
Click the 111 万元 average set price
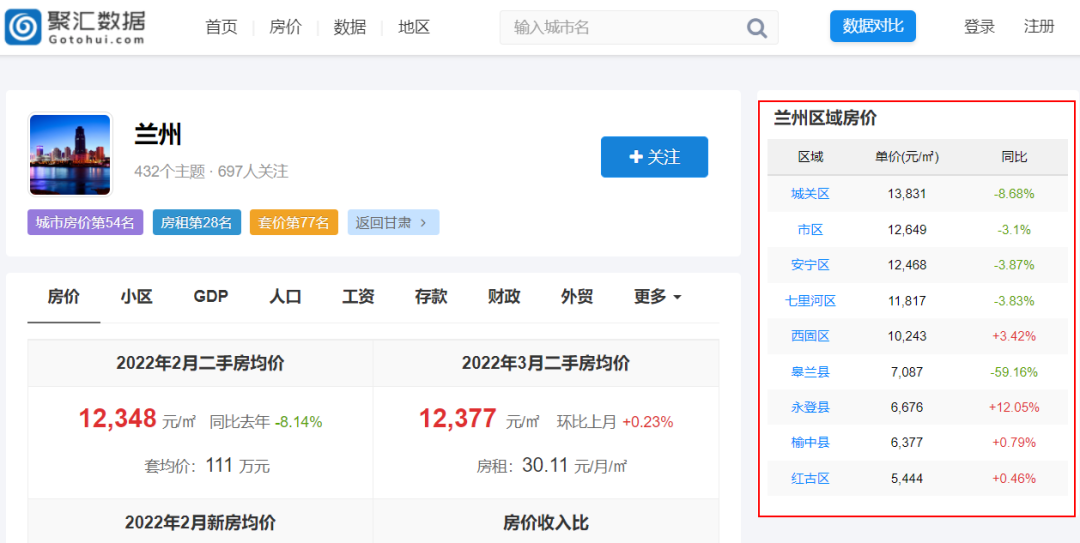click(238, 466)
